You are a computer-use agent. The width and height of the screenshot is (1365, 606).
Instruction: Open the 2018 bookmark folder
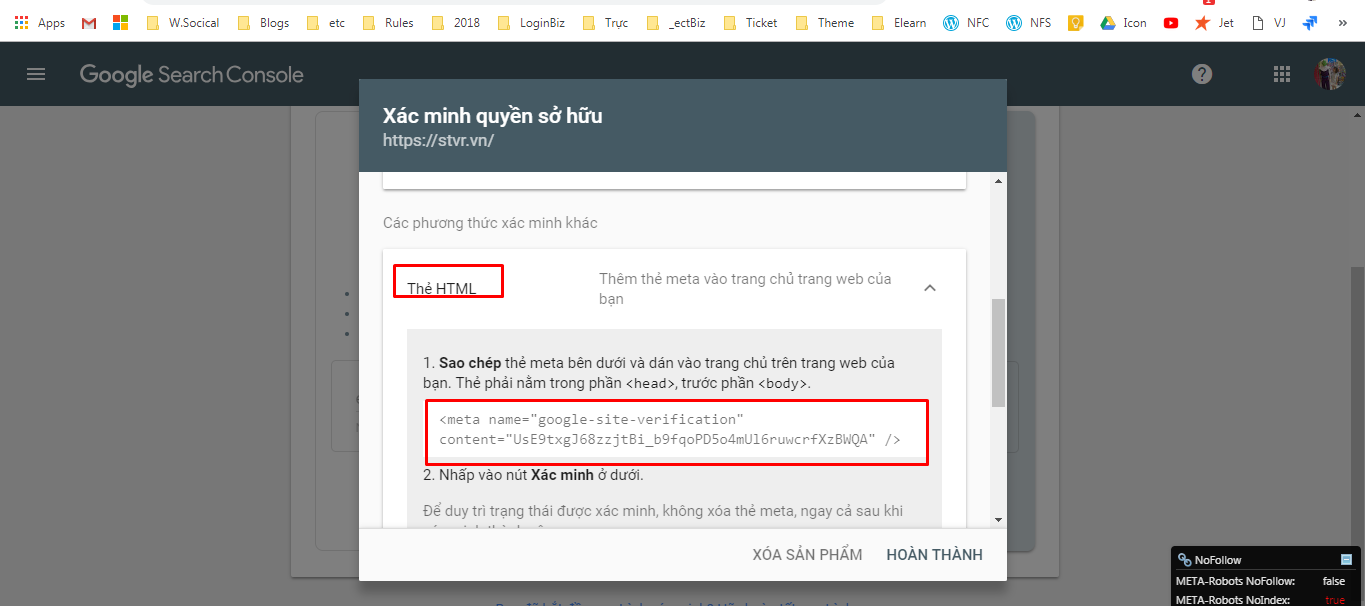(x=455, y=22)
